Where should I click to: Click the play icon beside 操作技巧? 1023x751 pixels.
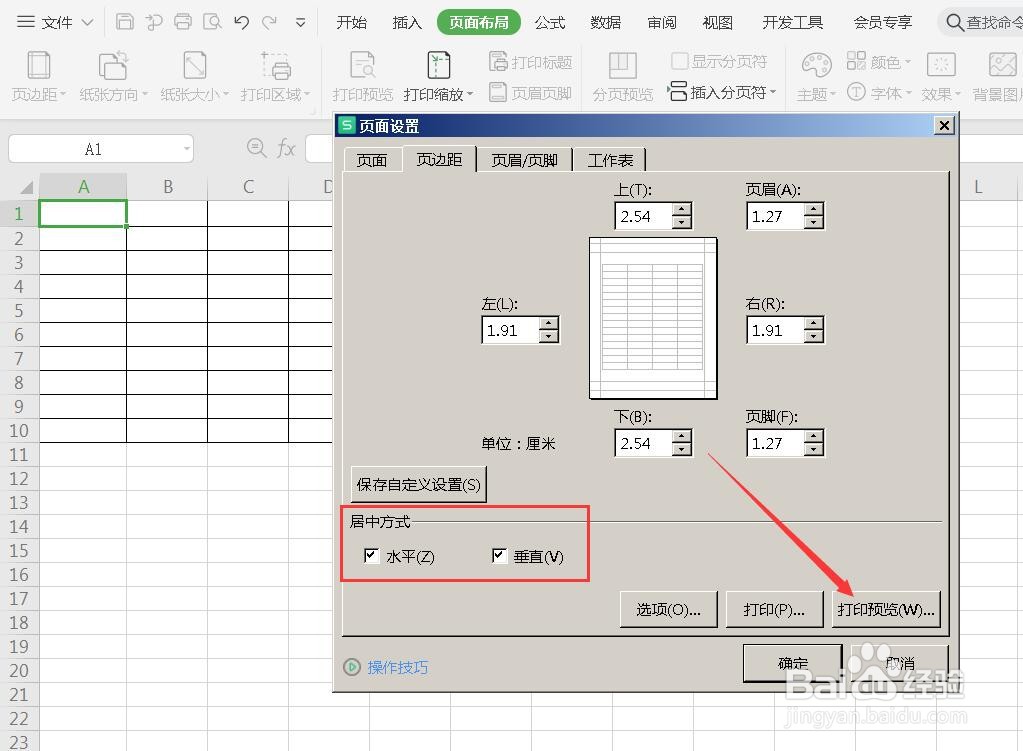(352, 667)
